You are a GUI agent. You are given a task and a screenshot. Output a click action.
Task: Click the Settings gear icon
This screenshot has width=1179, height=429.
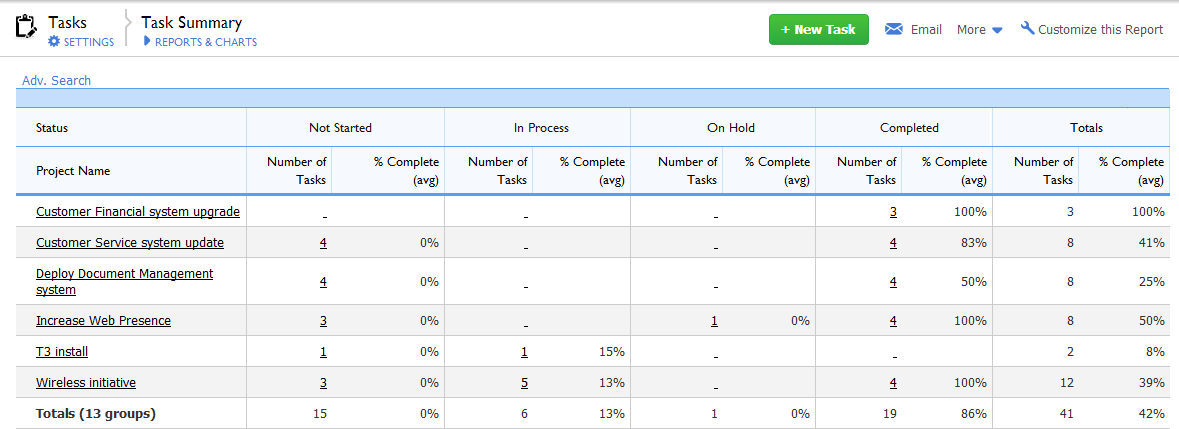tap(53, 41)
